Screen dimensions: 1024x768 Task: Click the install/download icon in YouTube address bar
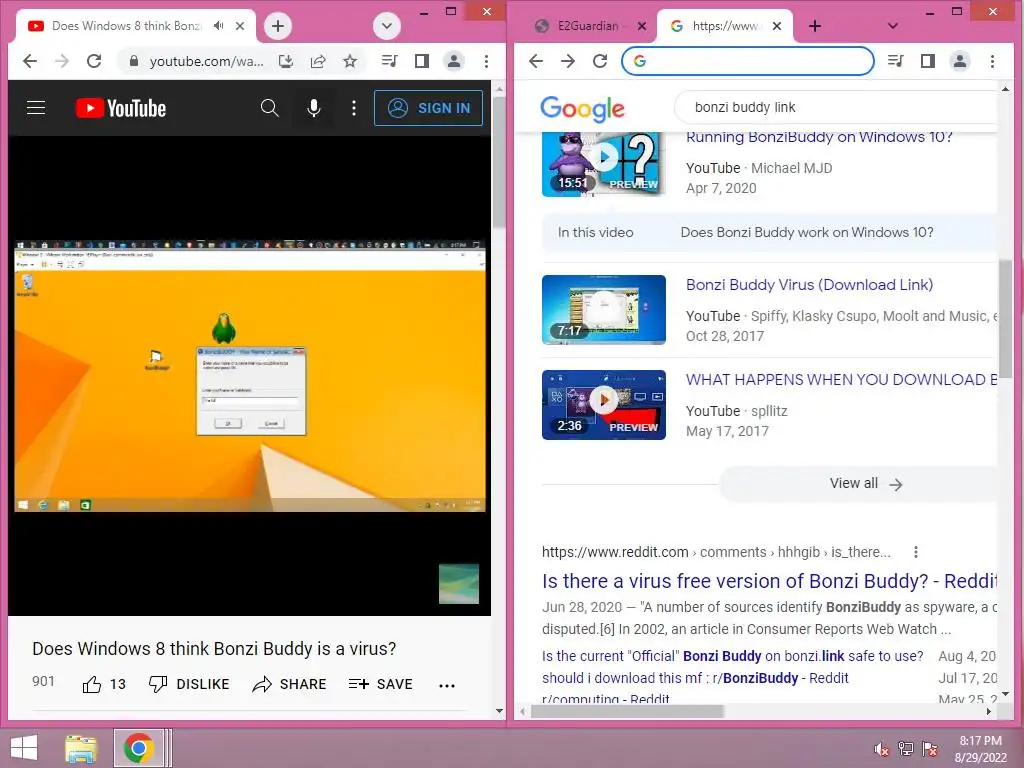click(x=286, y=61)
